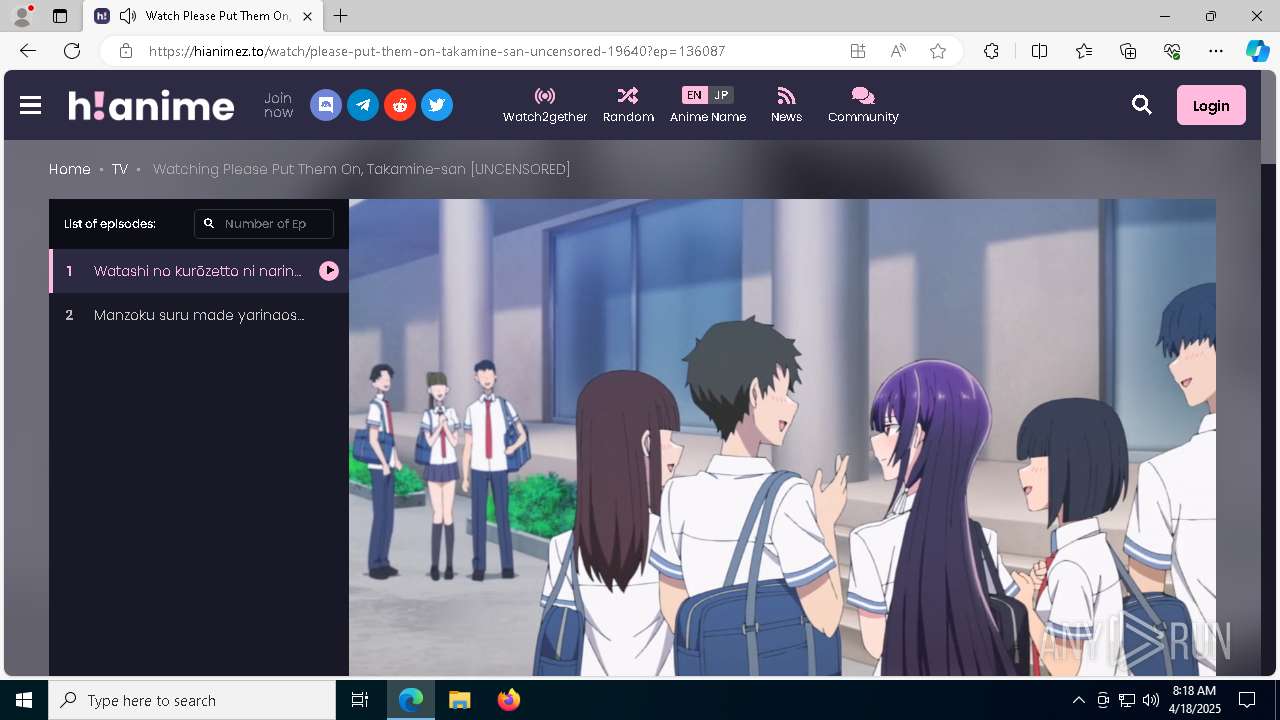Open a new tab
The width and height of the screenshot is (1280, 720).
click(x=341, y=16)
